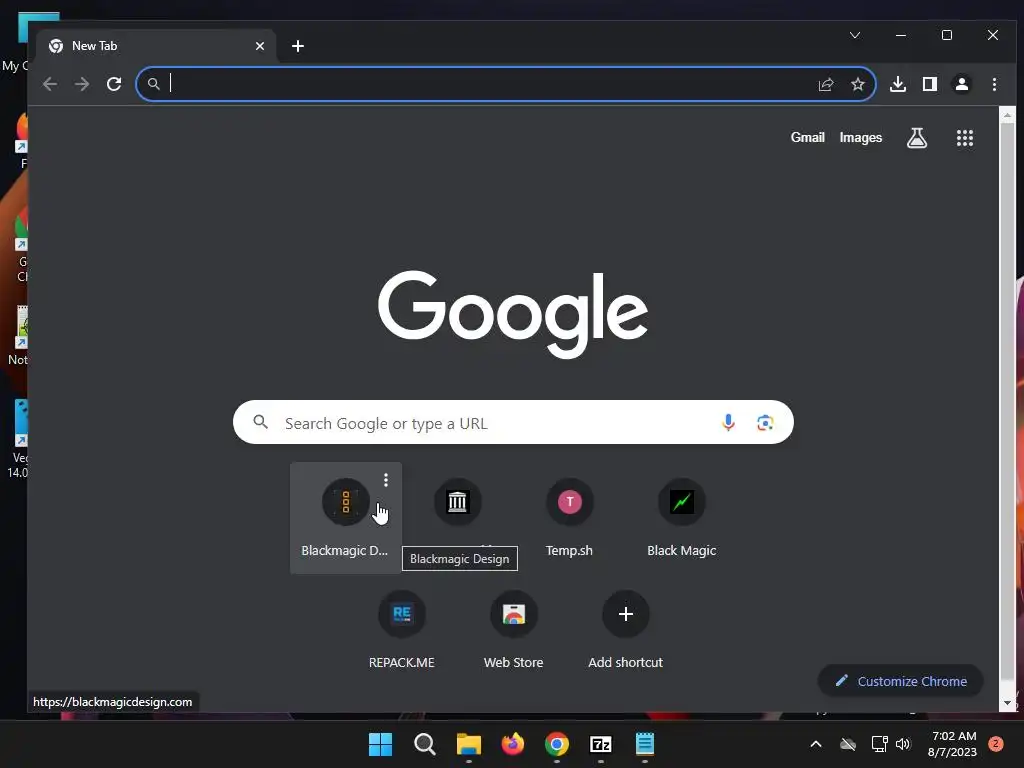
Task: Open a new tab with plus
Action: tap(298, 46)
